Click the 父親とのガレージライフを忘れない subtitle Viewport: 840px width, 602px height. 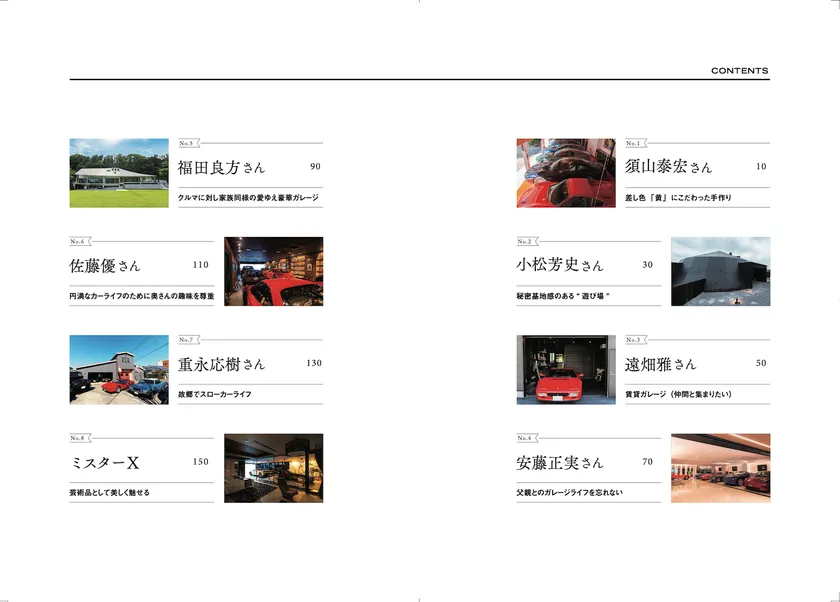(x=569, y=492)
